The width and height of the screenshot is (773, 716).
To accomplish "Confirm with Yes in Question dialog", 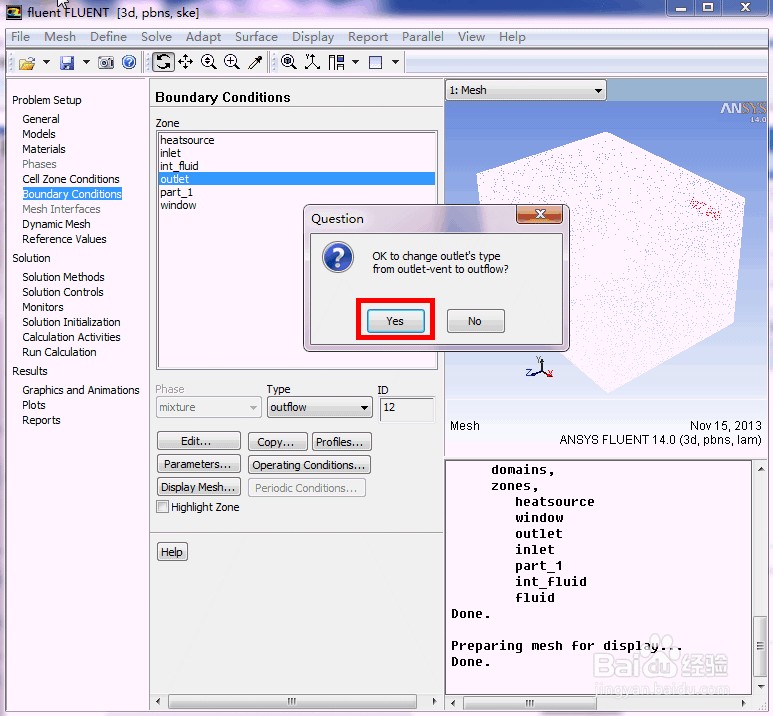I will click(395, 321).
